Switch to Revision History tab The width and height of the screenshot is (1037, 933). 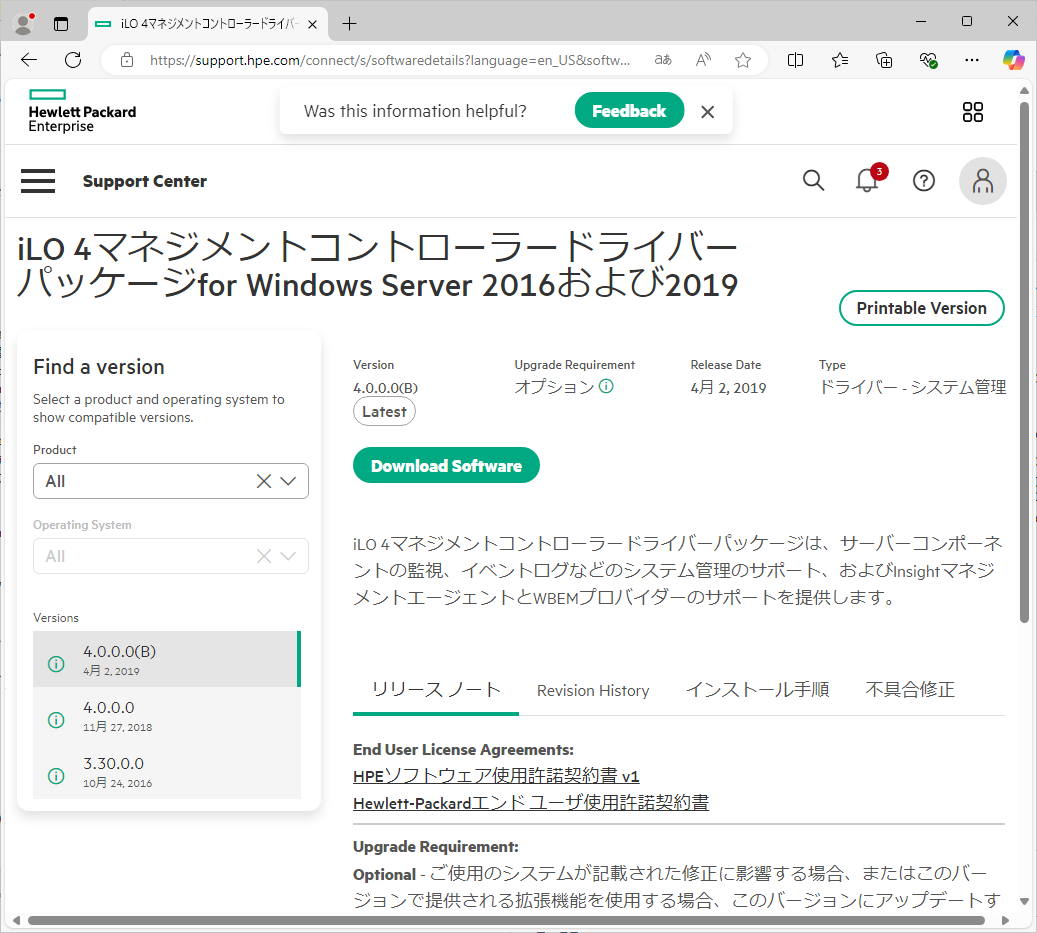(593, 690)
